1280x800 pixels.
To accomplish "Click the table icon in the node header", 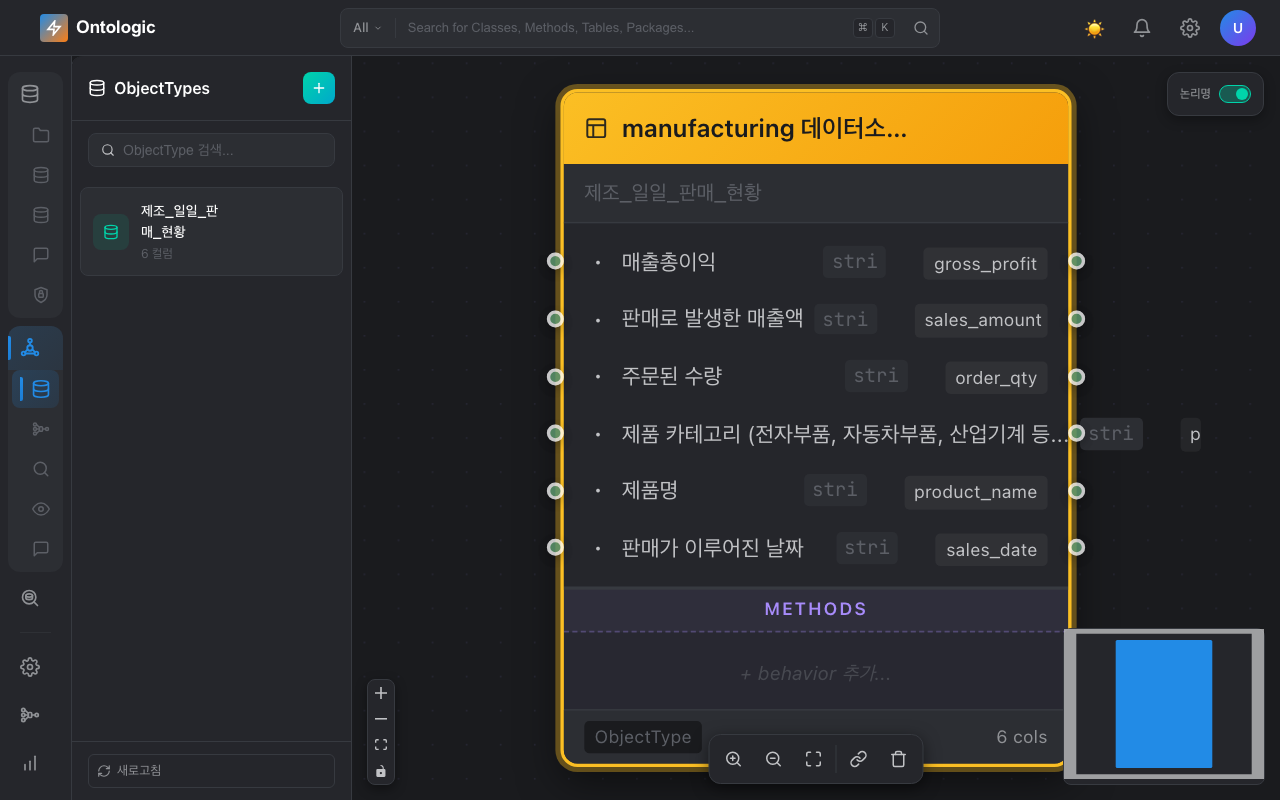I will pyautogui.click(x=596, y=128).
